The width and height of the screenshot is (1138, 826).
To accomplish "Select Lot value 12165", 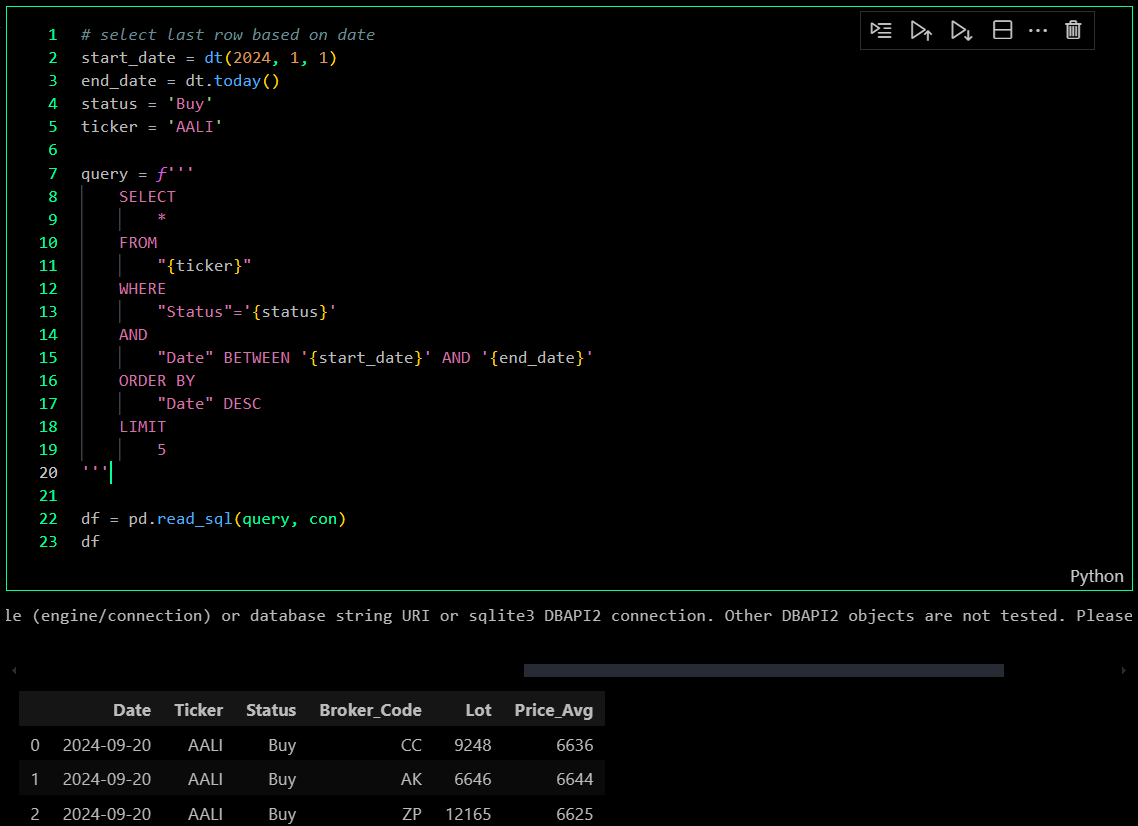I will coord(468,814).
